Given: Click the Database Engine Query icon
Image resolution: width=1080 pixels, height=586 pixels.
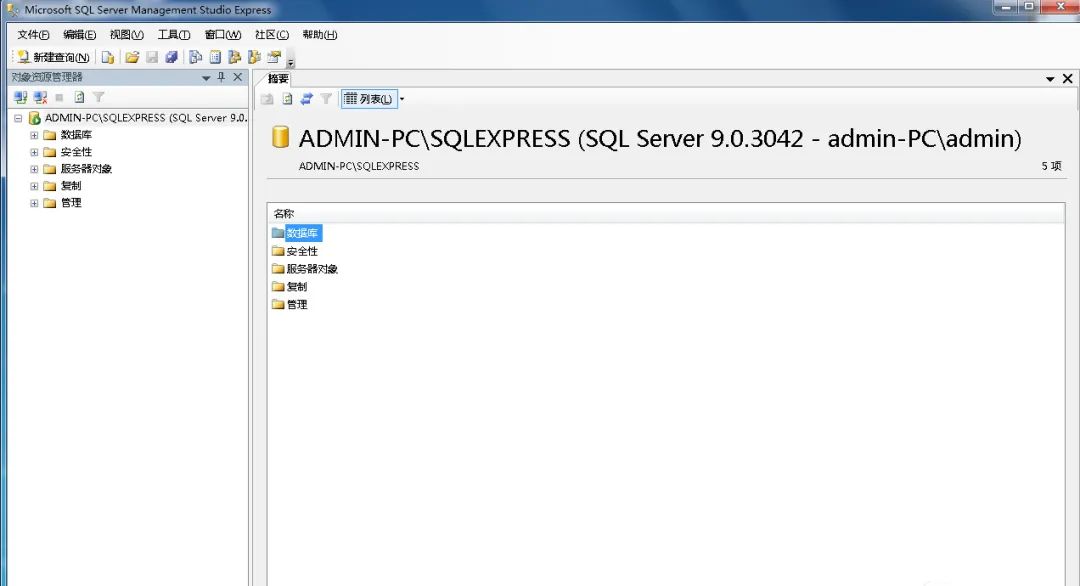Looking at the screenshot, I should (107, 57).
